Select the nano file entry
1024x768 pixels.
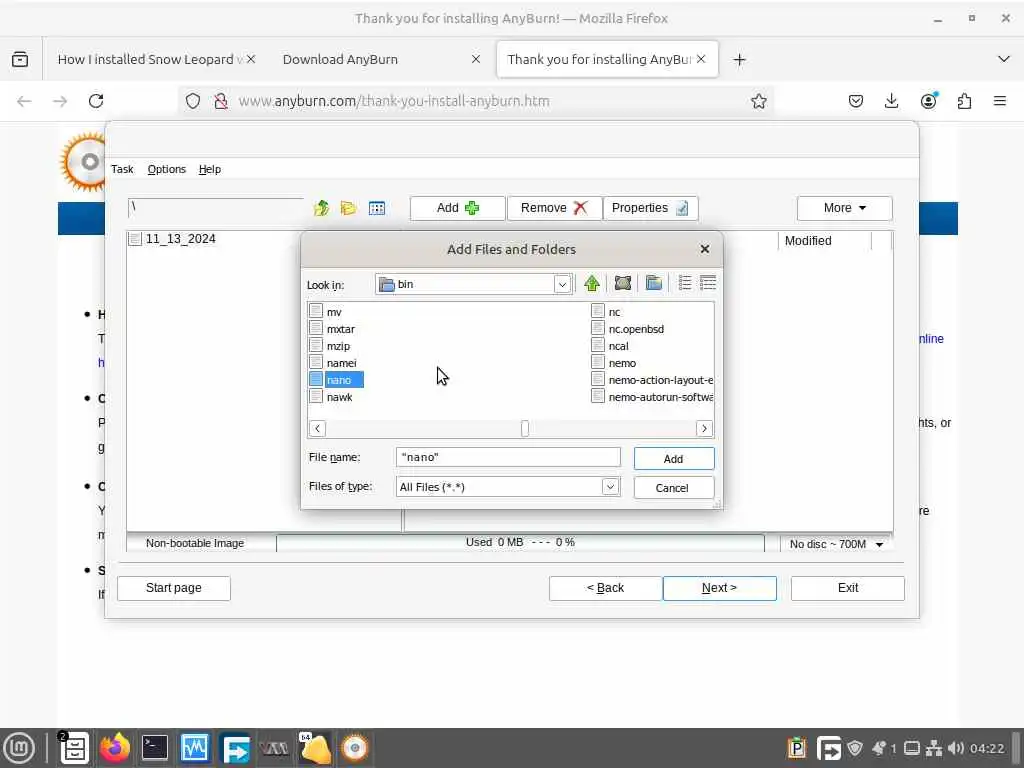338,380
